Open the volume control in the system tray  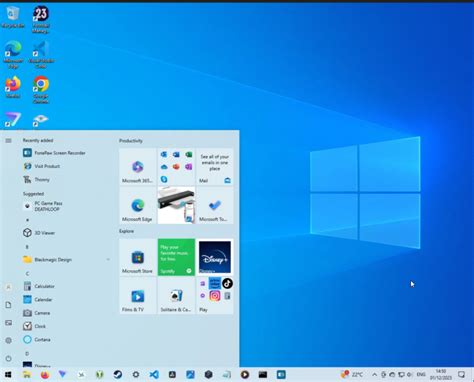410,375
